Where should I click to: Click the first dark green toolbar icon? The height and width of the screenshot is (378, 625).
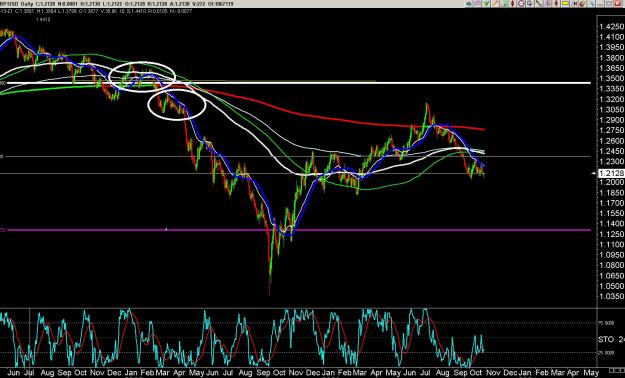[469, 4]
